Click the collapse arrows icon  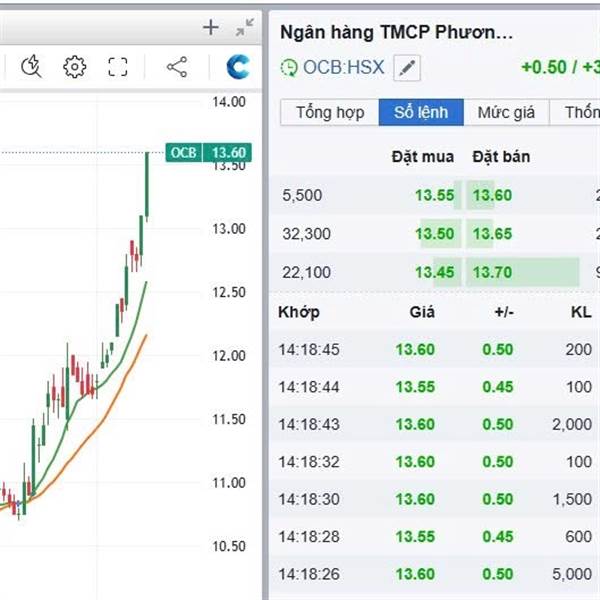tap(245, 28)
